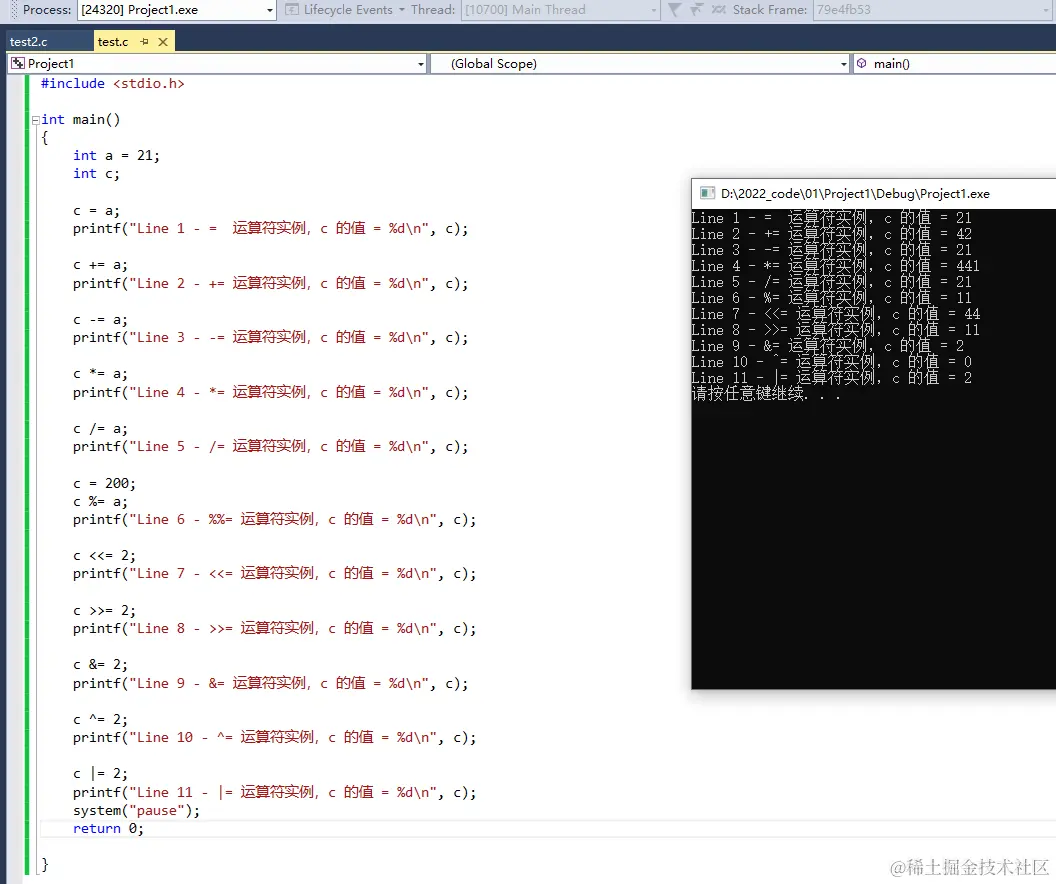
Task: Click the show threads in source icon
Action: [697, 9]
